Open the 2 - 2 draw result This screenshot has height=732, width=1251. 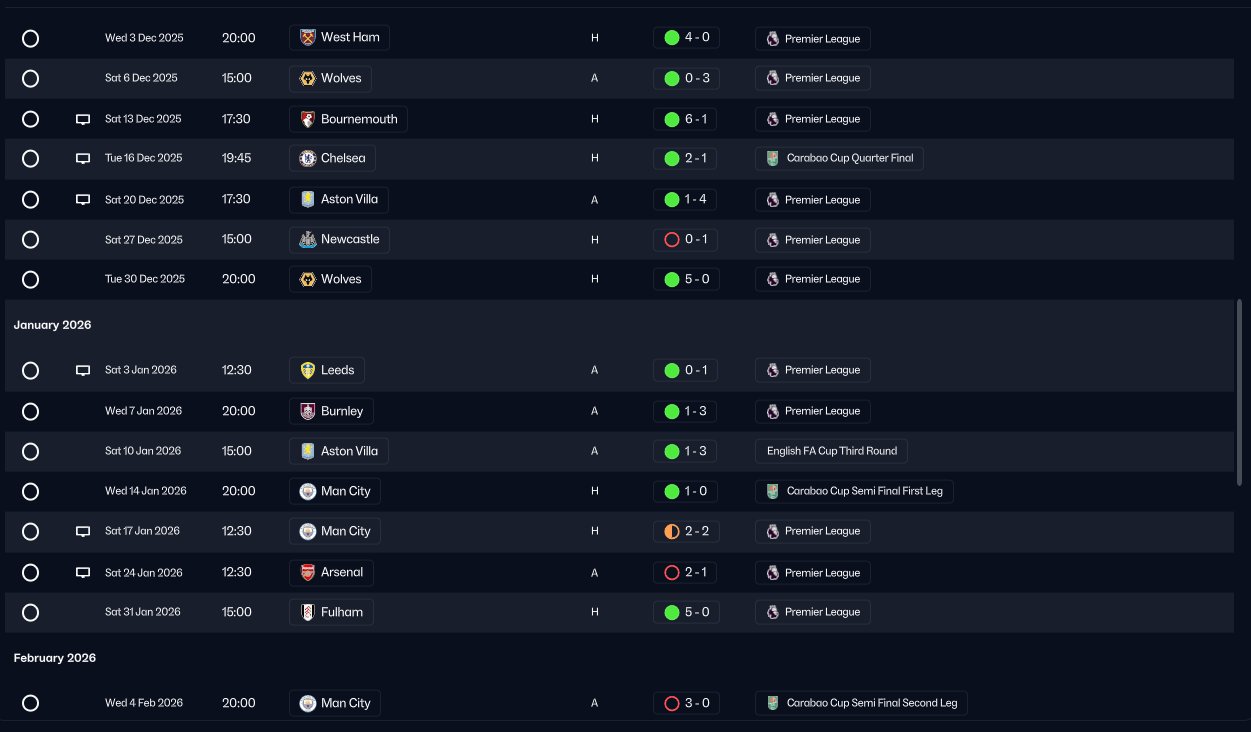(685, 531)
